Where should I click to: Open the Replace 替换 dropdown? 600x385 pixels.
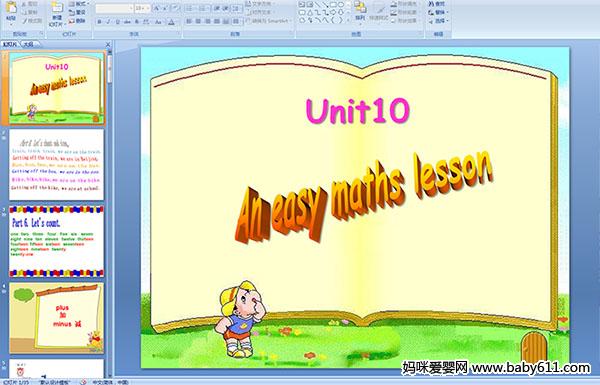coord(438,12)
